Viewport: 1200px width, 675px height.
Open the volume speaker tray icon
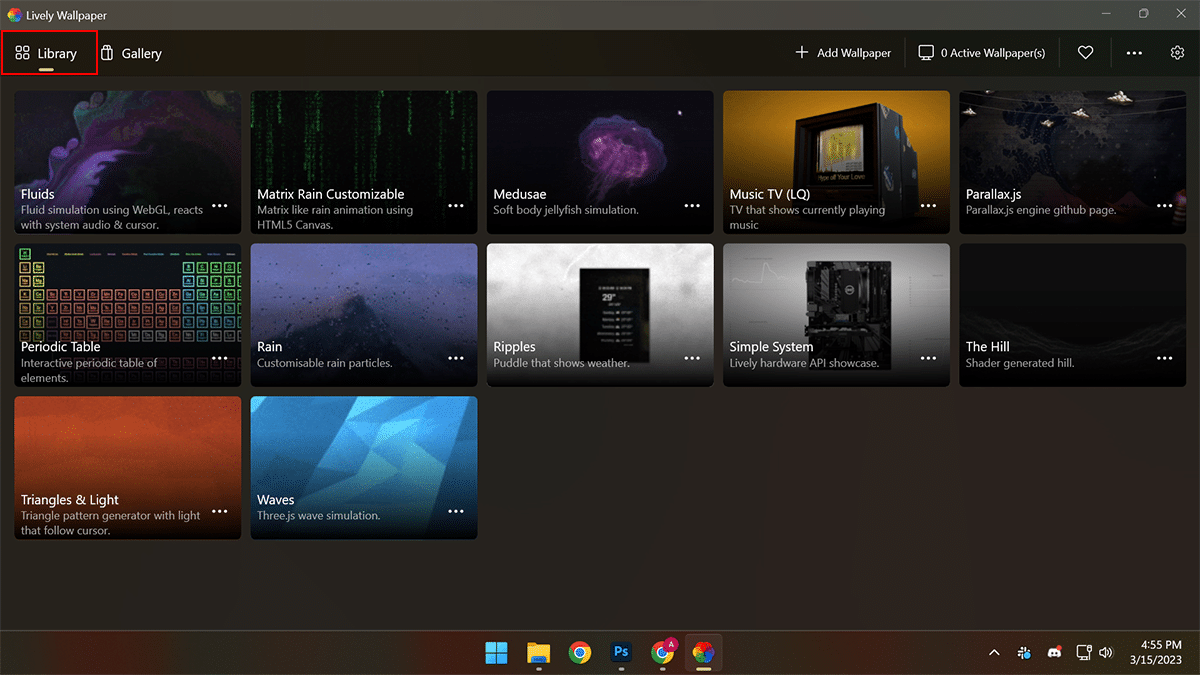(1106, 653)
